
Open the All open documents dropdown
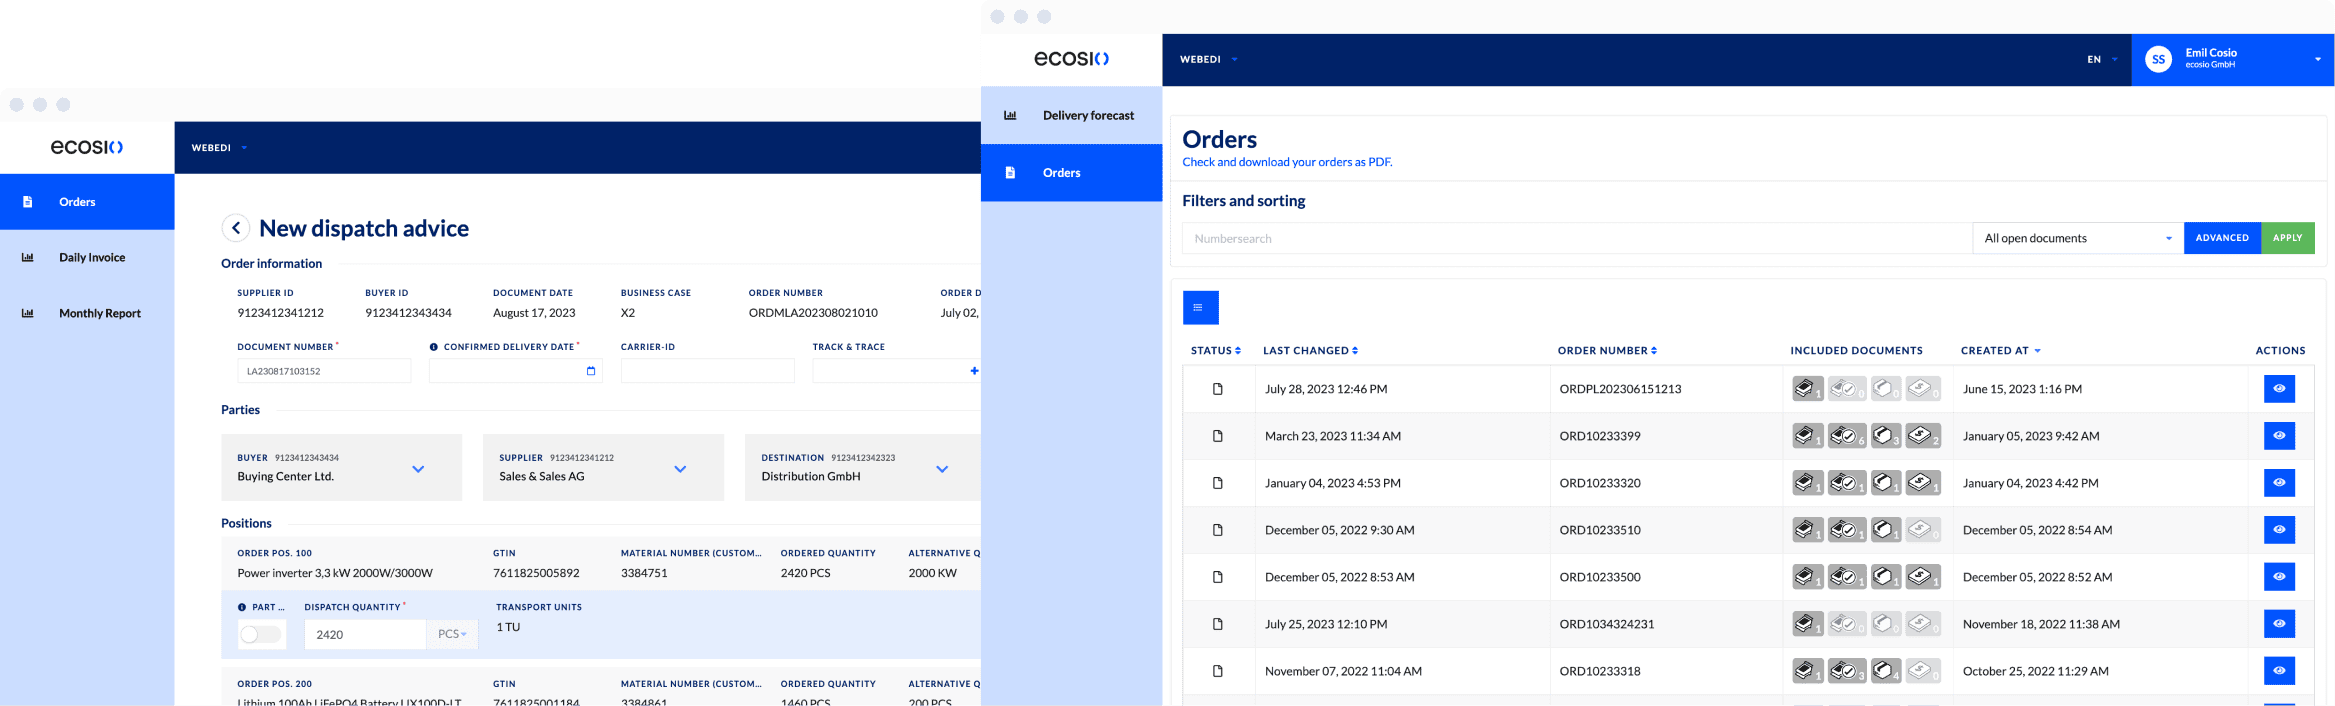2076,238
